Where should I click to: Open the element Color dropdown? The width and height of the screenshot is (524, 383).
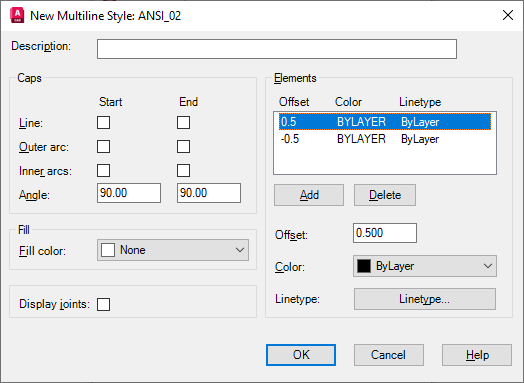(x=425, y=266)
